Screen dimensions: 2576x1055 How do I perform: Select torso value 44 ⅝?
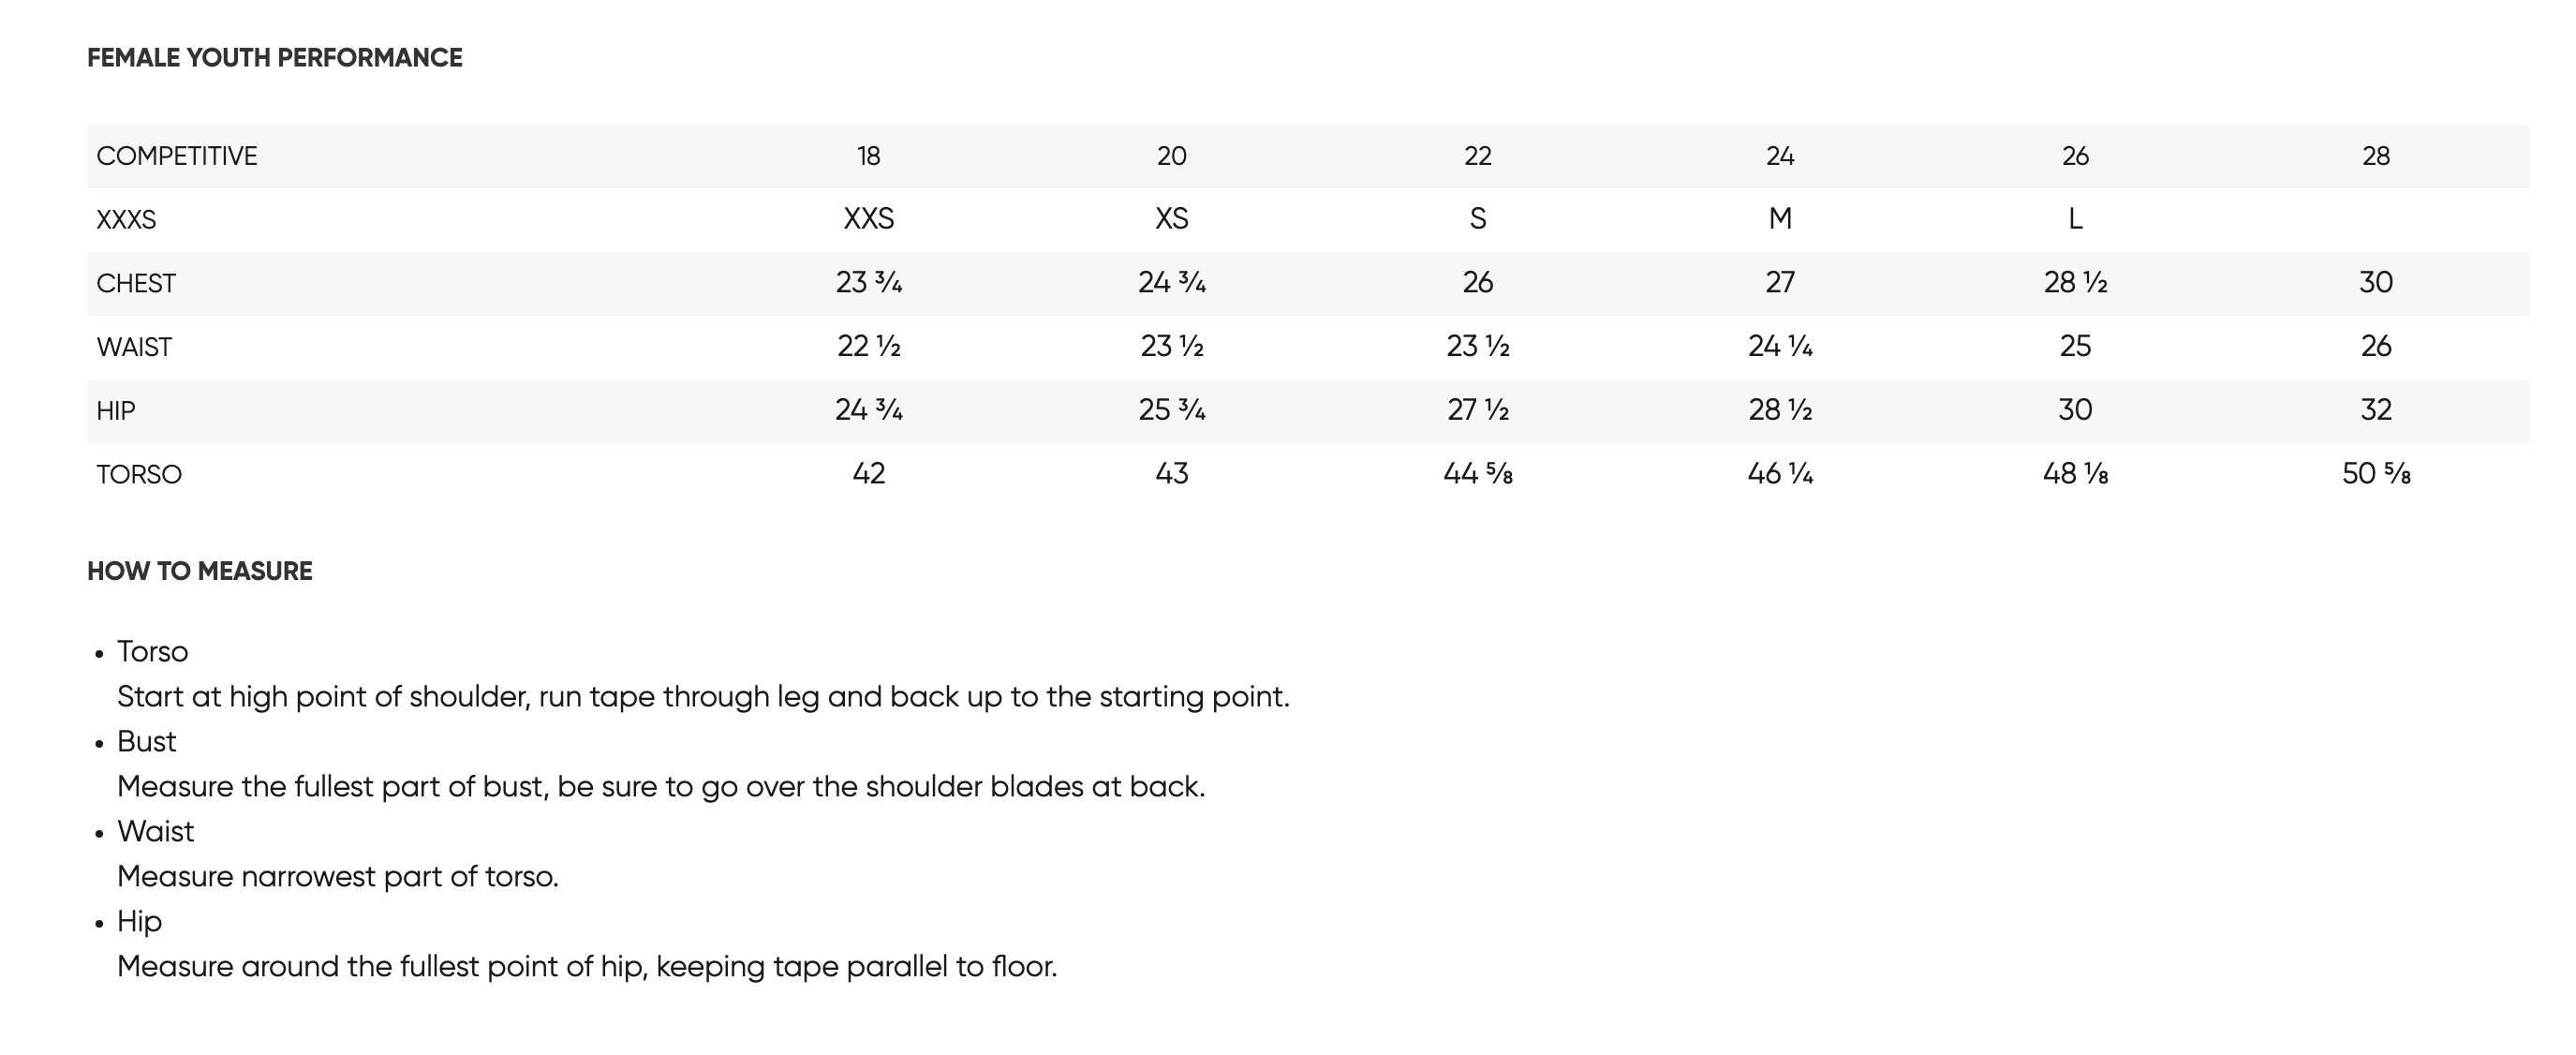(1478, 473)
